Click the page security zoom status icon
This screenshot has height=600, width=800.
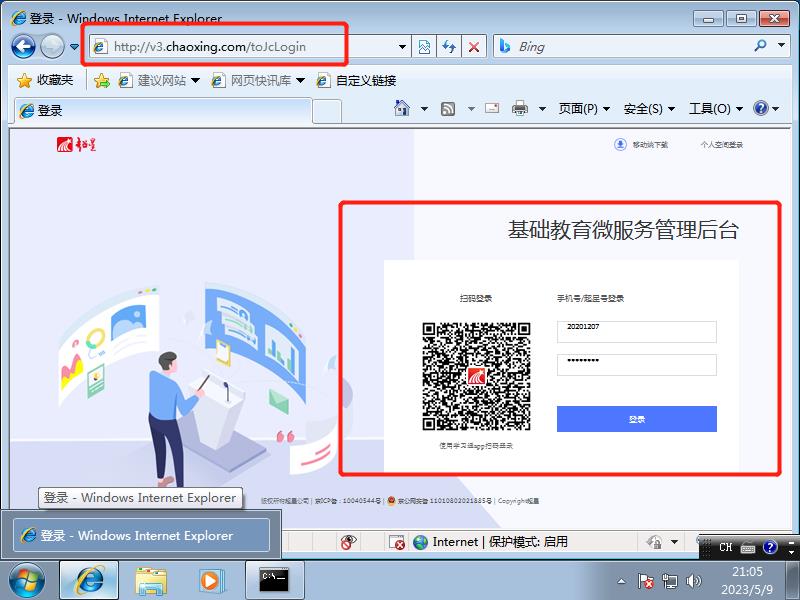654,541
